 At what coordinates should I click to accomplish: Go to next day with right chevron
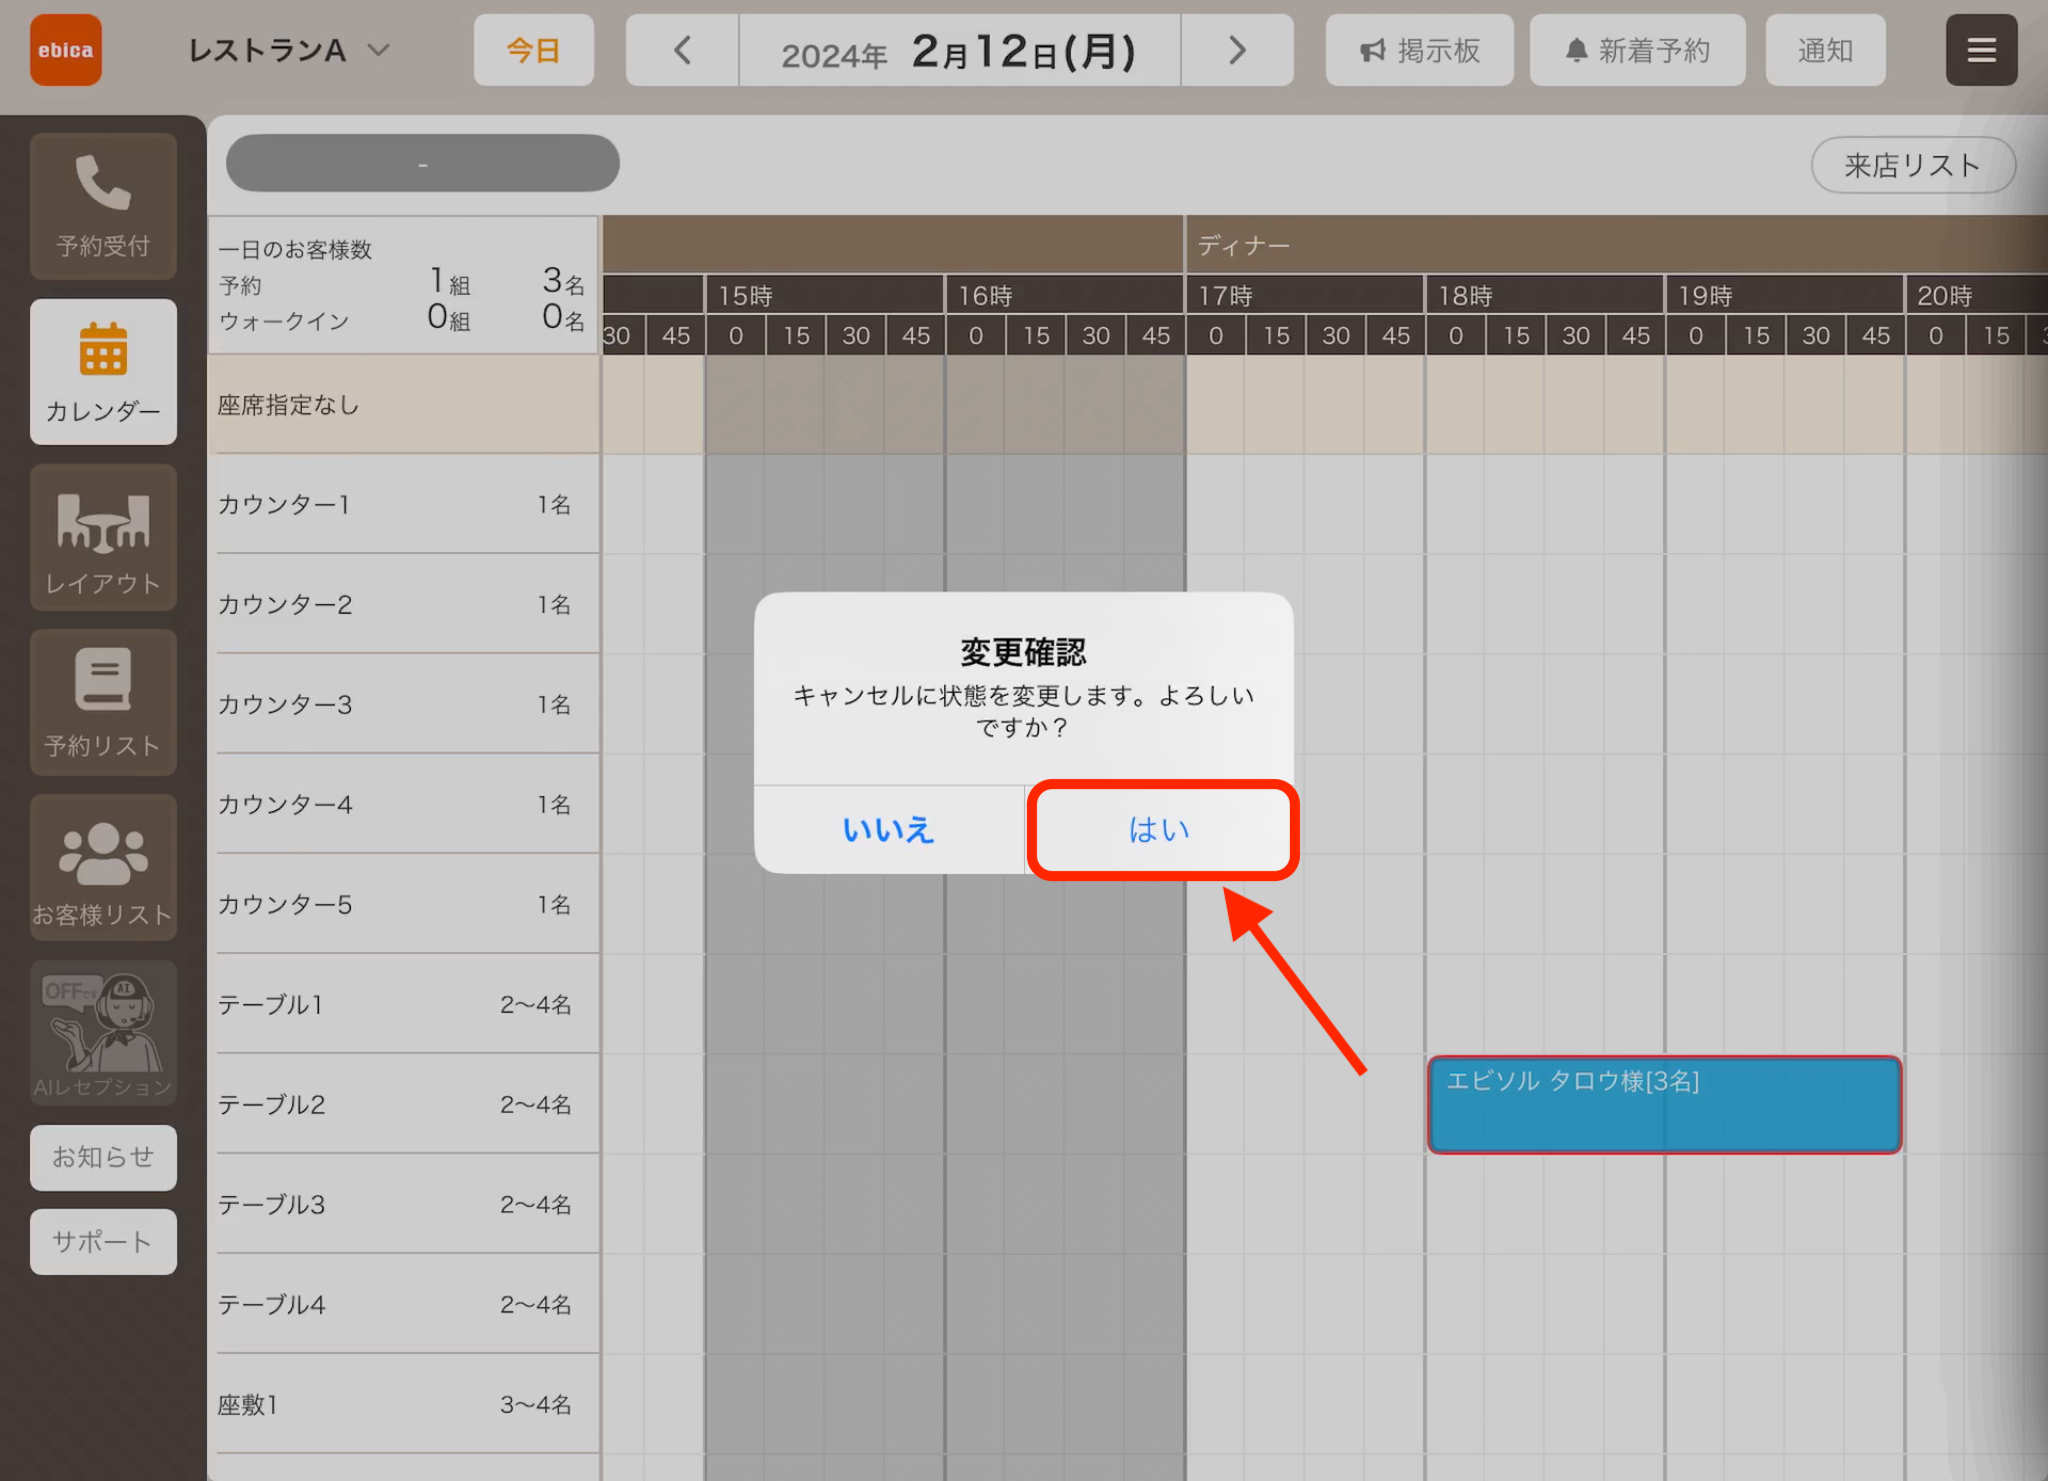point(1237,50)
